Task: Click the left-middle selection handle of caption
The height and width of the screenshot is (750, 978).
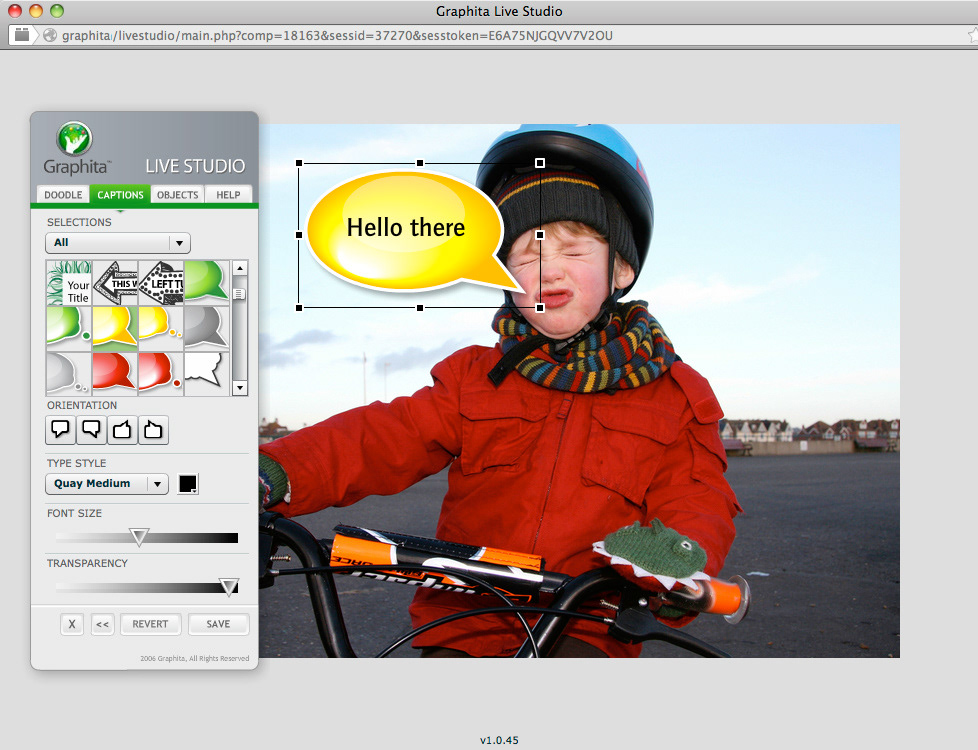Action: coord(299,235)
